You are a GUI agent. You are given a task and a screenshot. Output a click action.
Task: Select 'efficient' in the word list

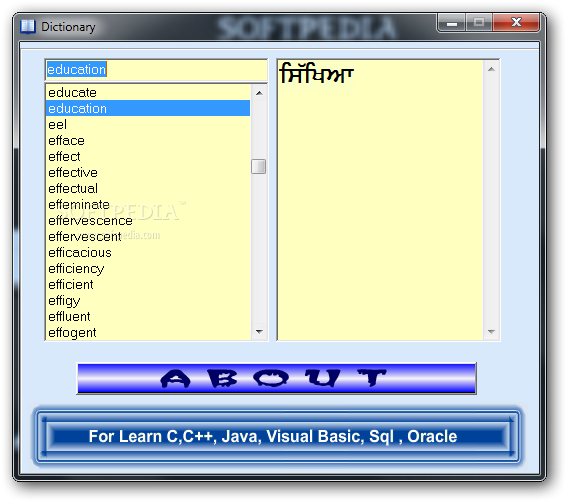148,284
